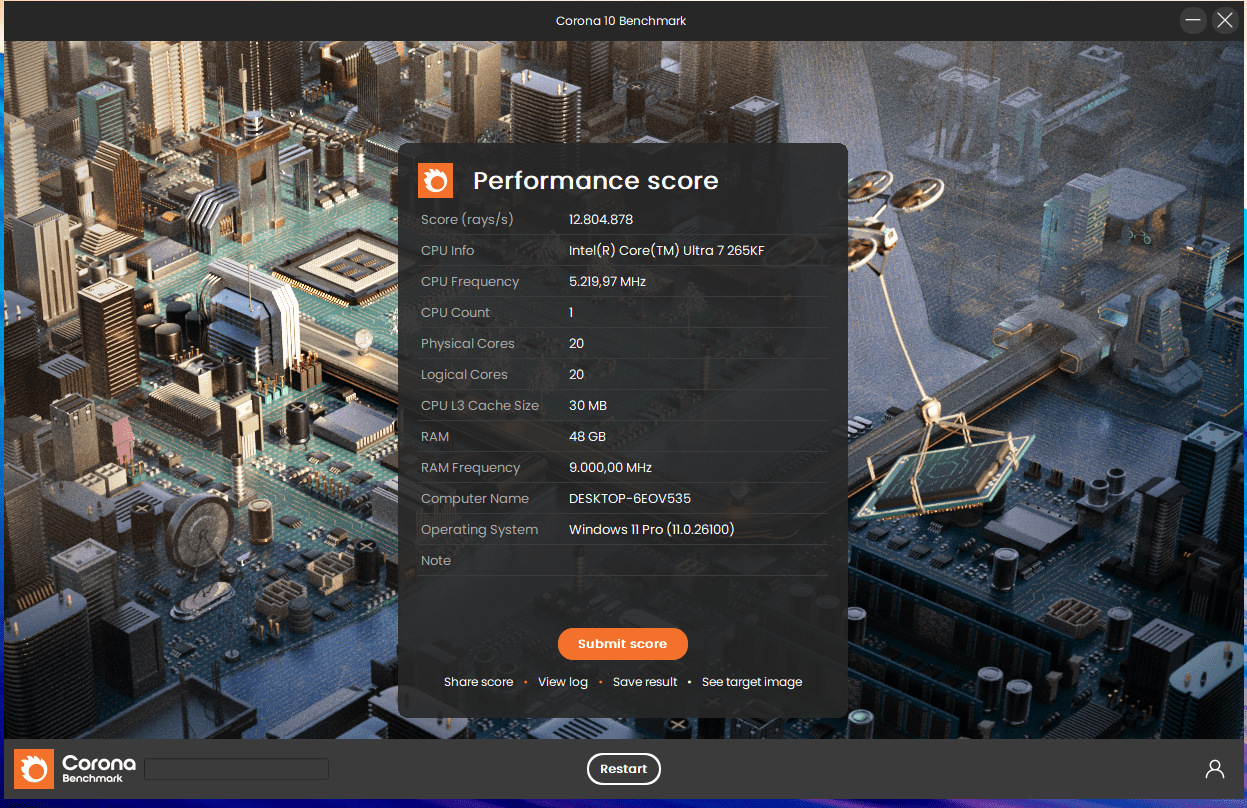Click the CPU Info row showing Ultra 7 265KF
Screen dimensions: 1247x808
[x=667, y=250]
